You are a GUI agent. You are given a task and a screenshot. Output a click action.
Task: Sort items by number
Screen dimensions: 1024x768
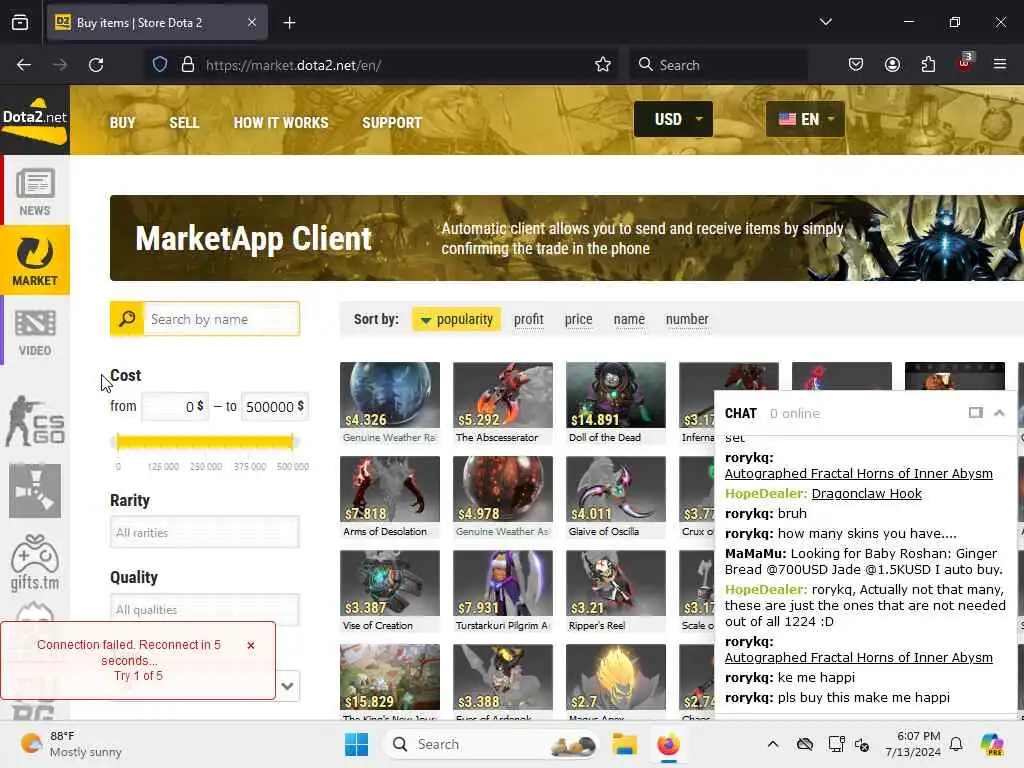point(687,319)
